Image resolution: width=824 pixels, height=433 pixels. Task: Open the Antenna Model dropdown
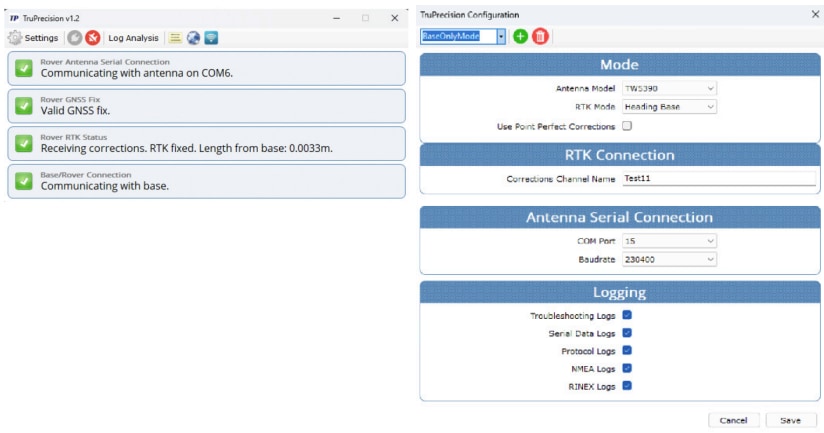click(669, 88)
